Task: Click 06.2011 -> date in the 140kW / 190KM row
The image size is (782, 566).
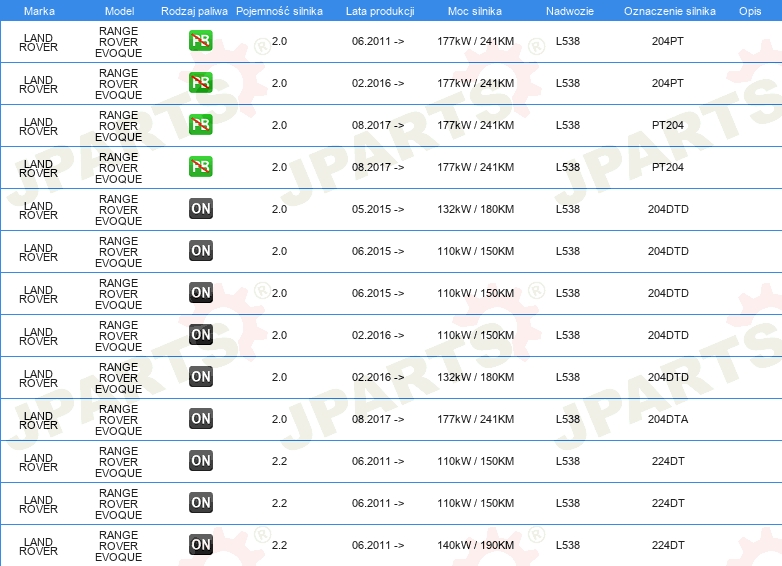Action: pyautogui.click(x=378, y=545)
